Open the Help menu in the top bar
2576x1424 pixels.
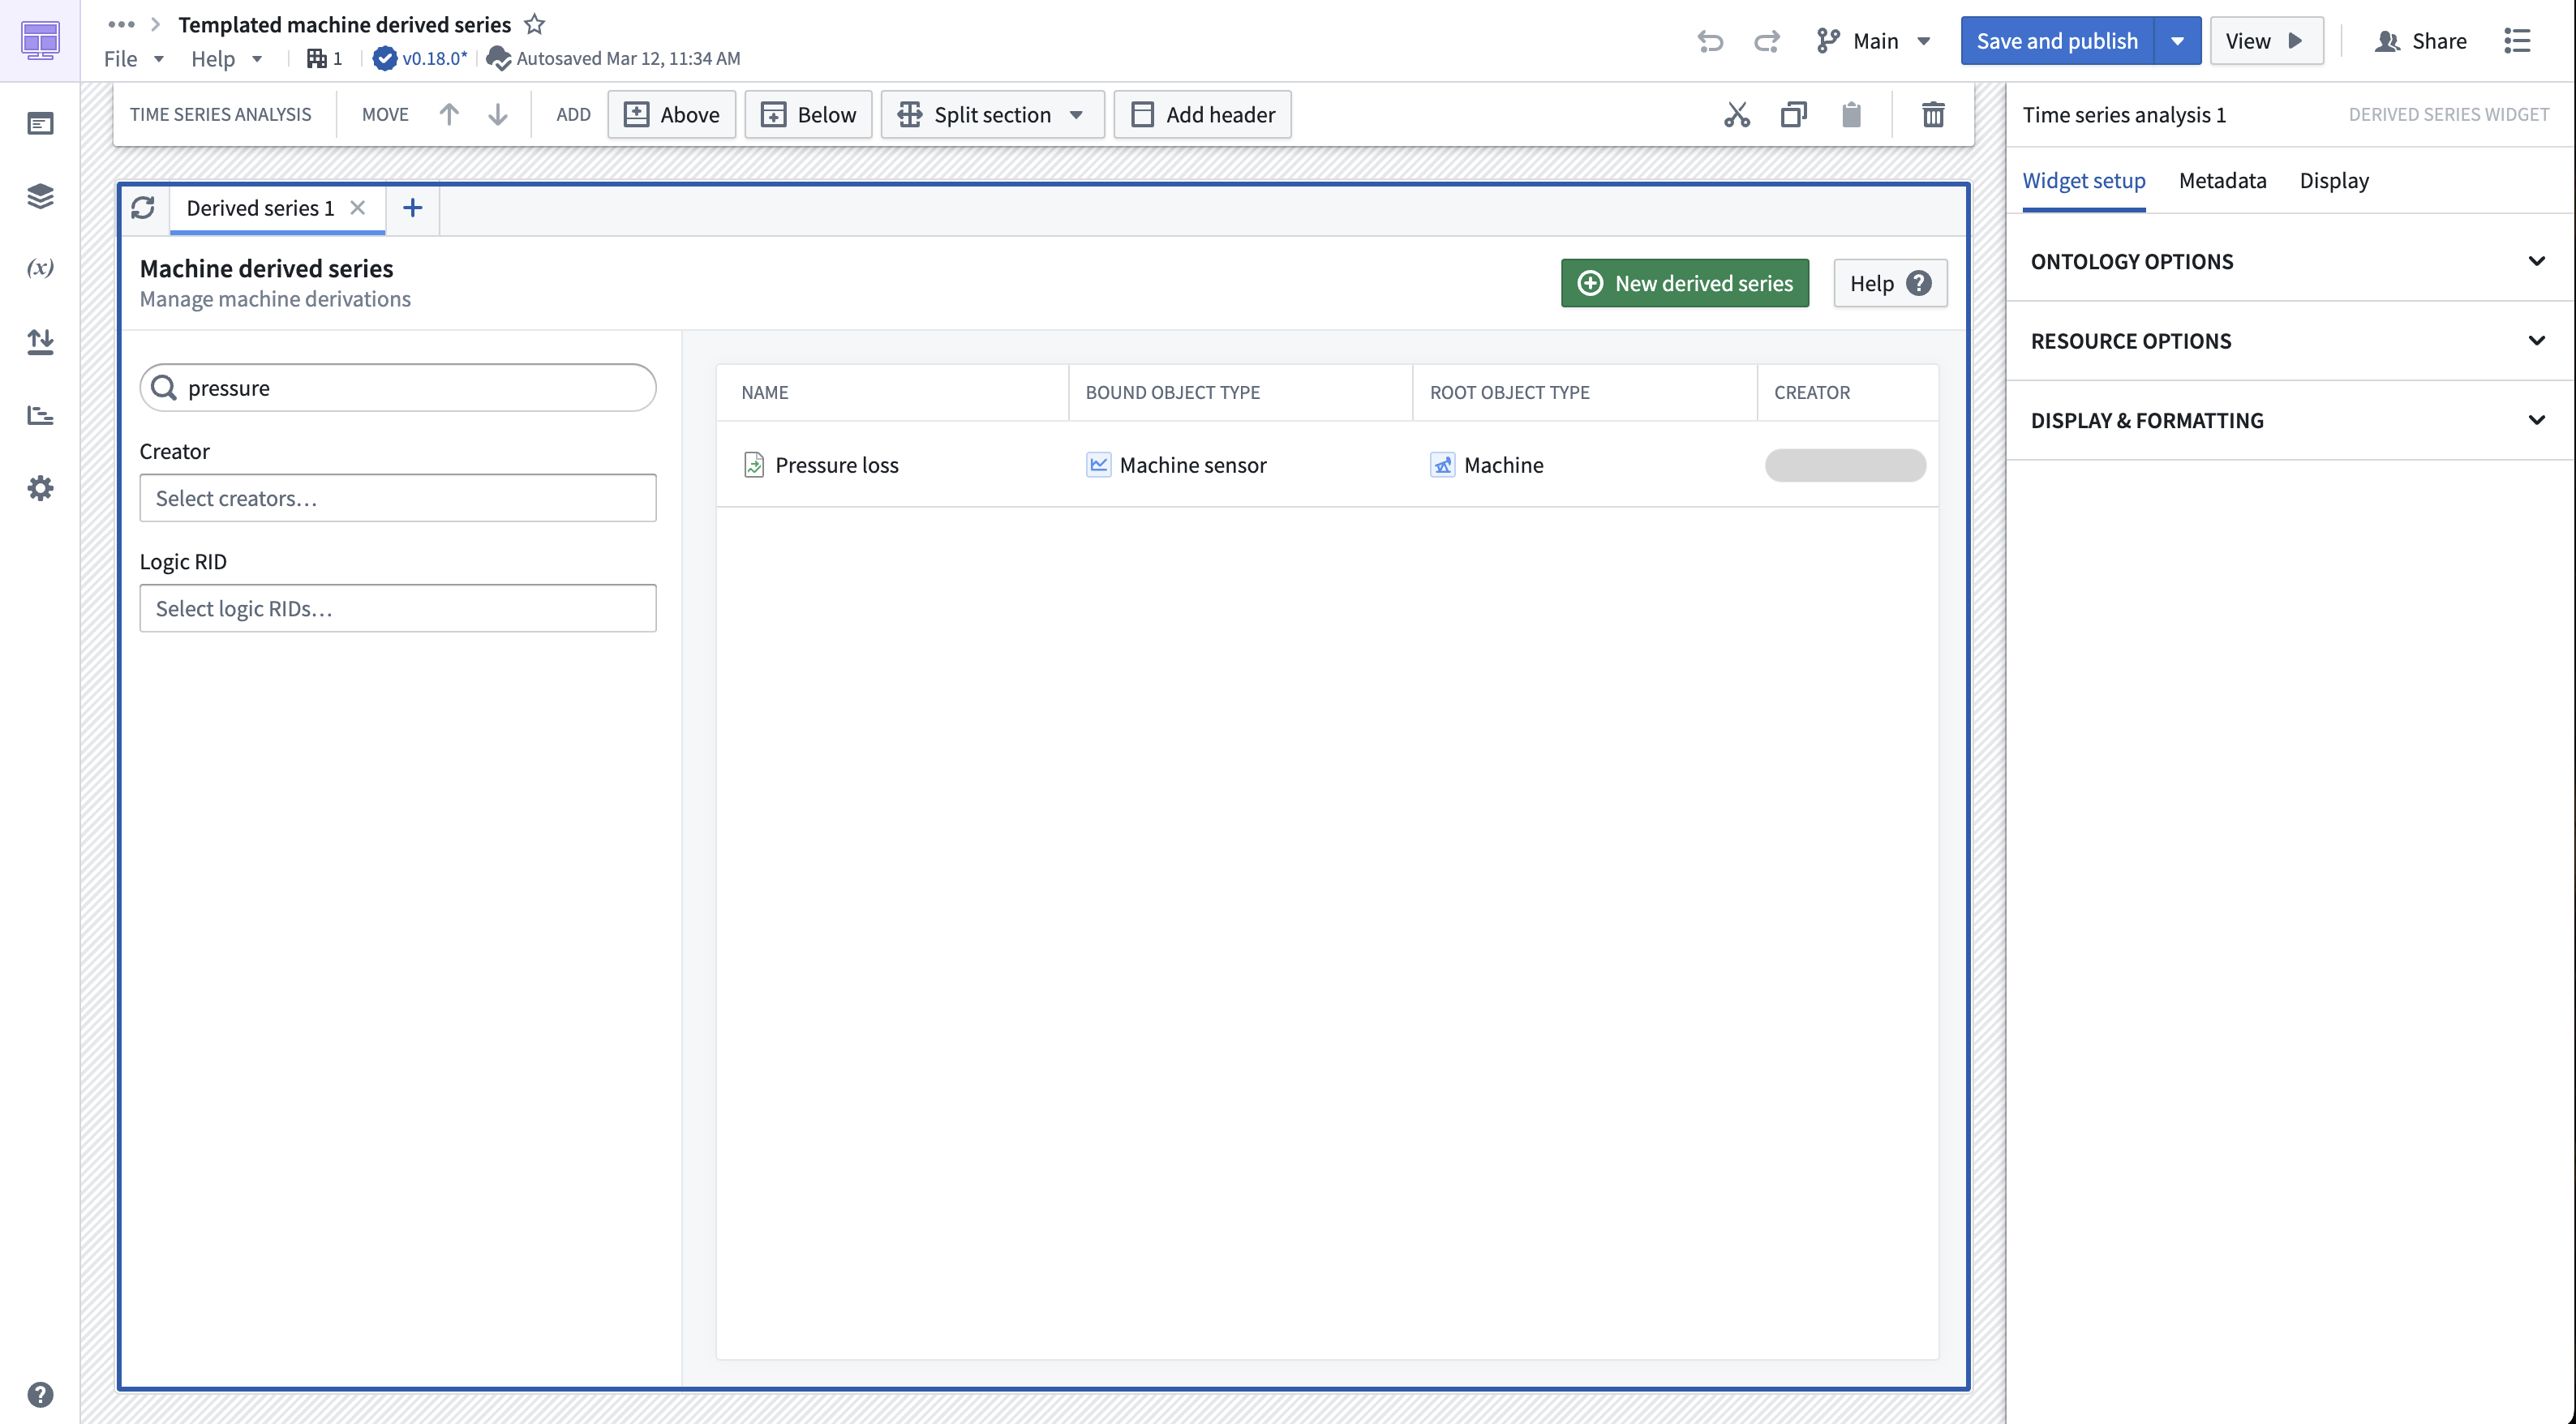tap(226, 58)
